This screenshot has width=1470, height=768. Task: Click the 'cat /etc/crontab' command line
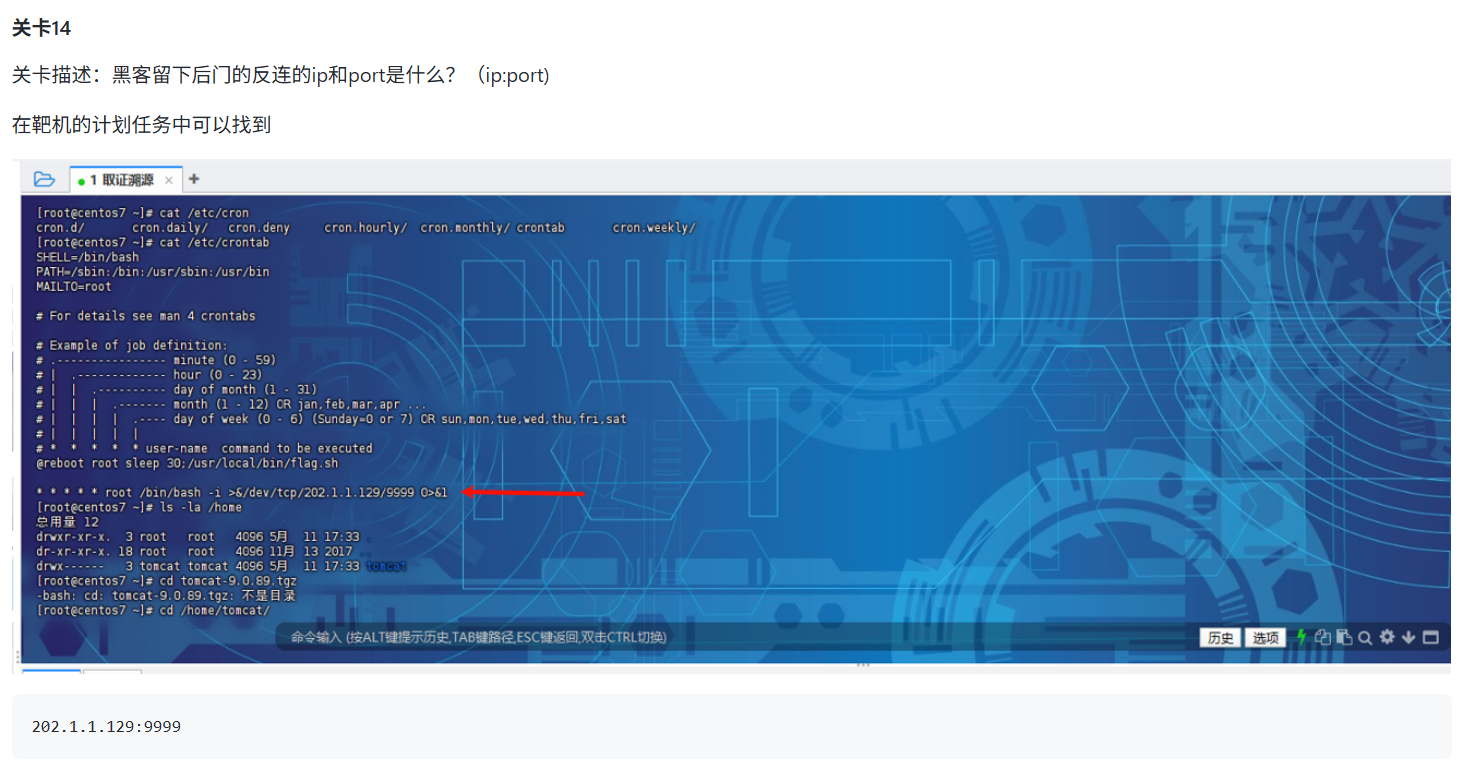pyautogui.click(x=153, y=242)
